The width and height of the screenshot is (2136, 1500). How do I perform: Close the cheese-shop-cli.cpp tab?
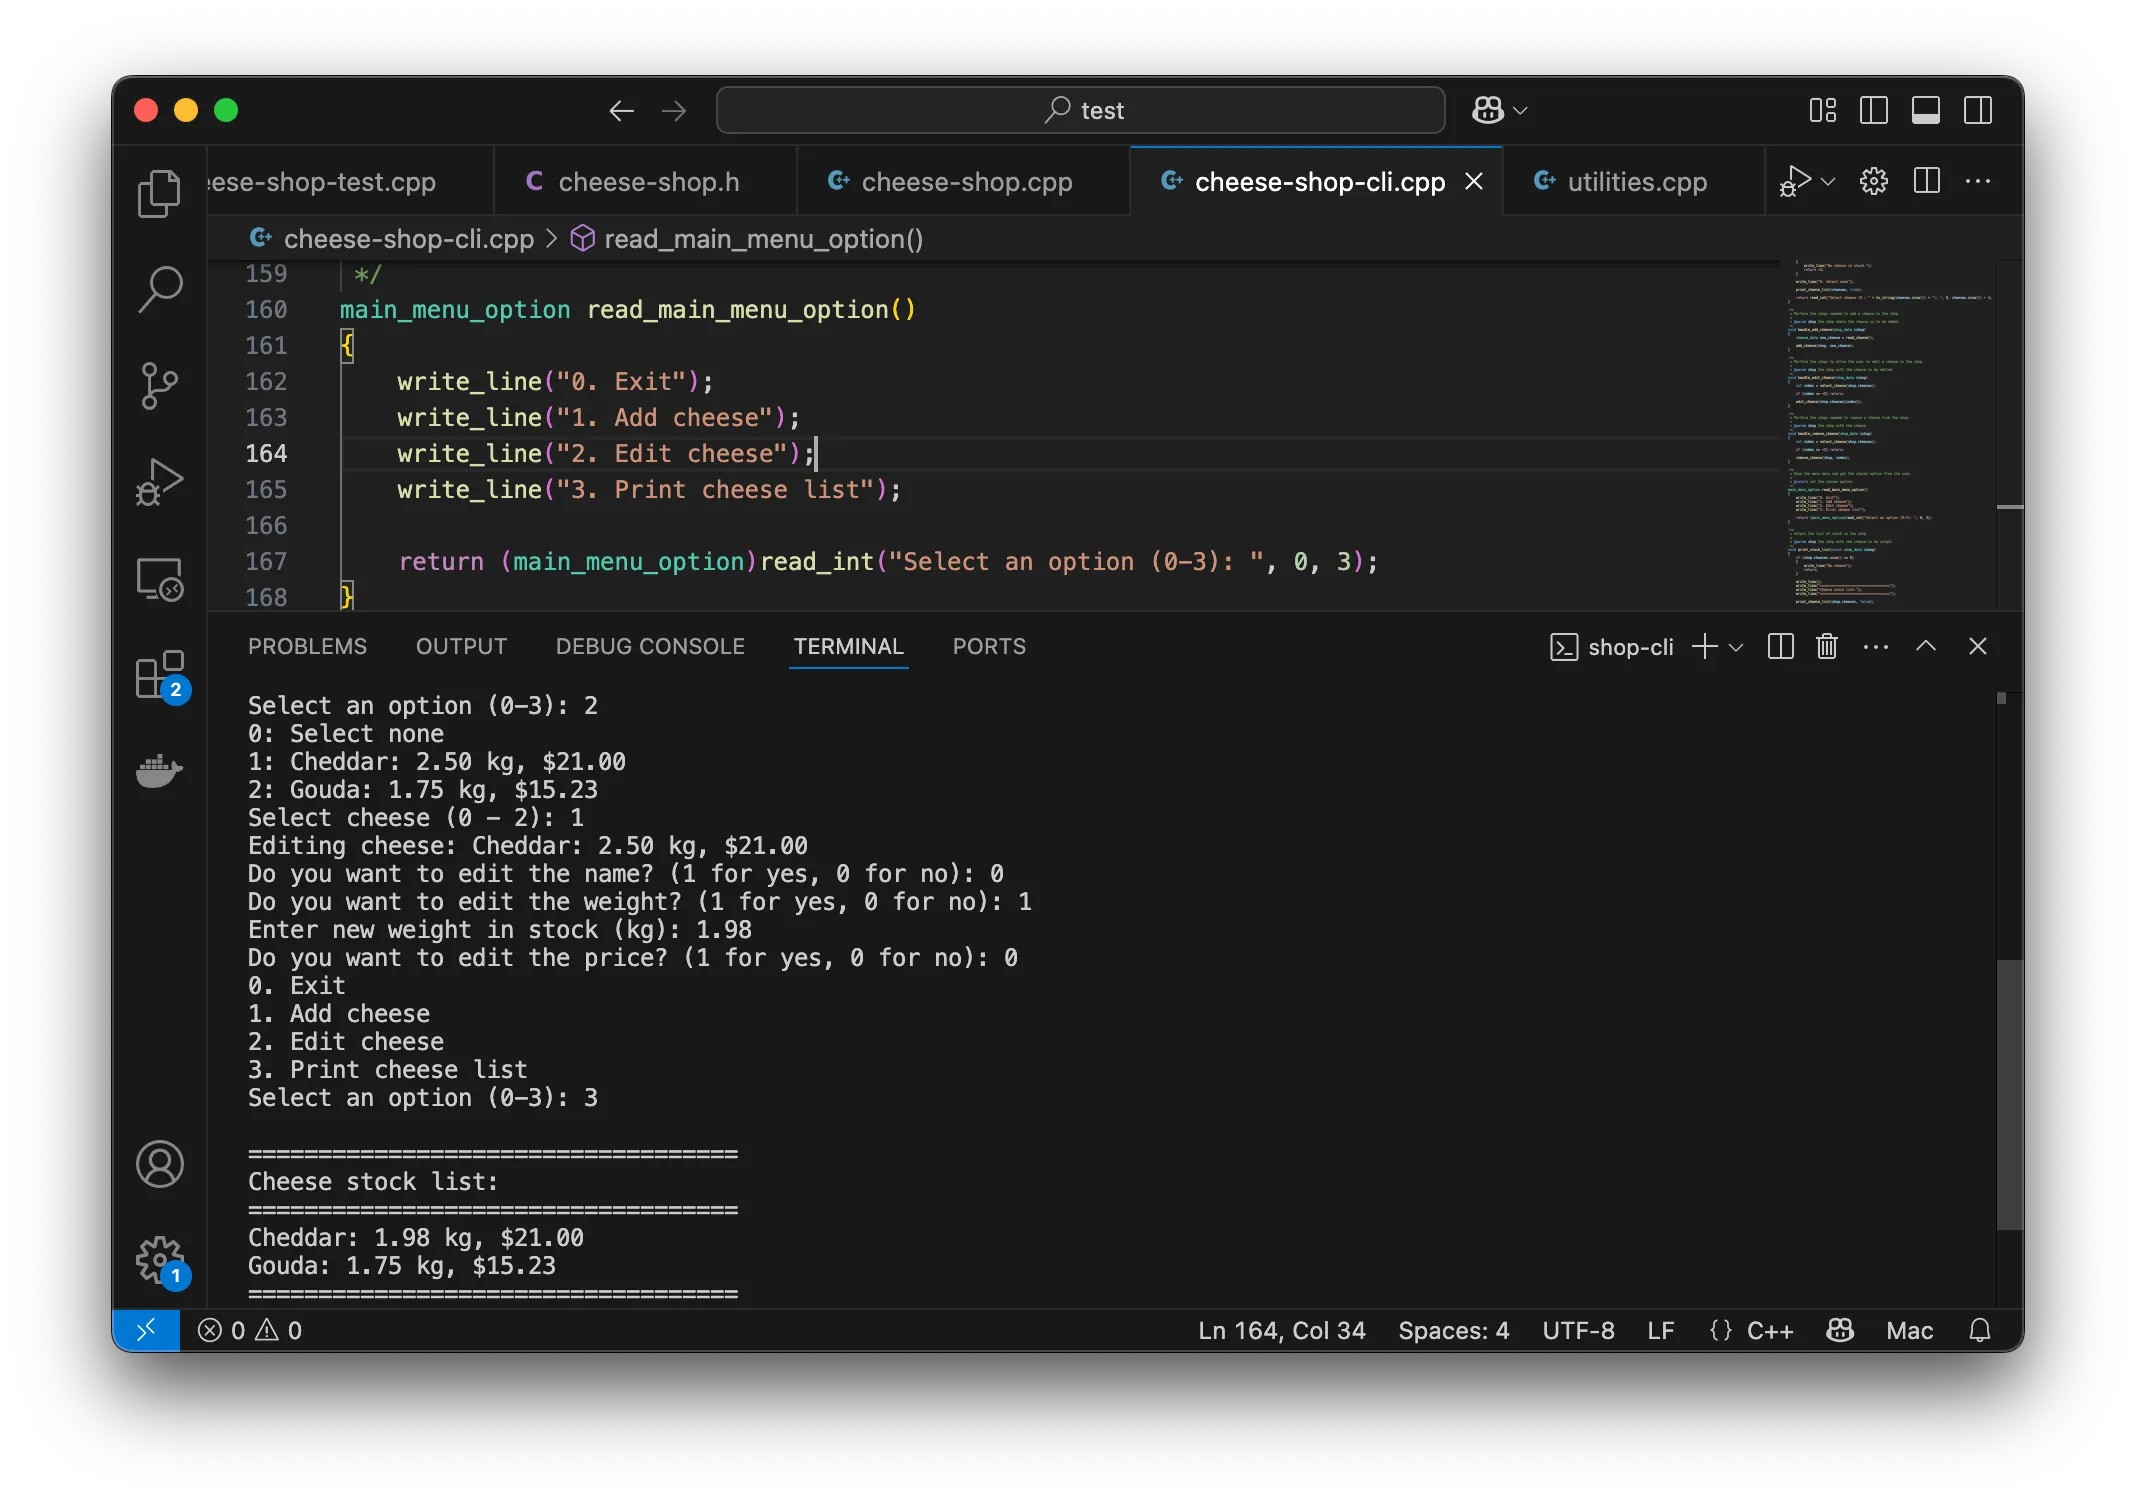click(x=1474, y=181)
